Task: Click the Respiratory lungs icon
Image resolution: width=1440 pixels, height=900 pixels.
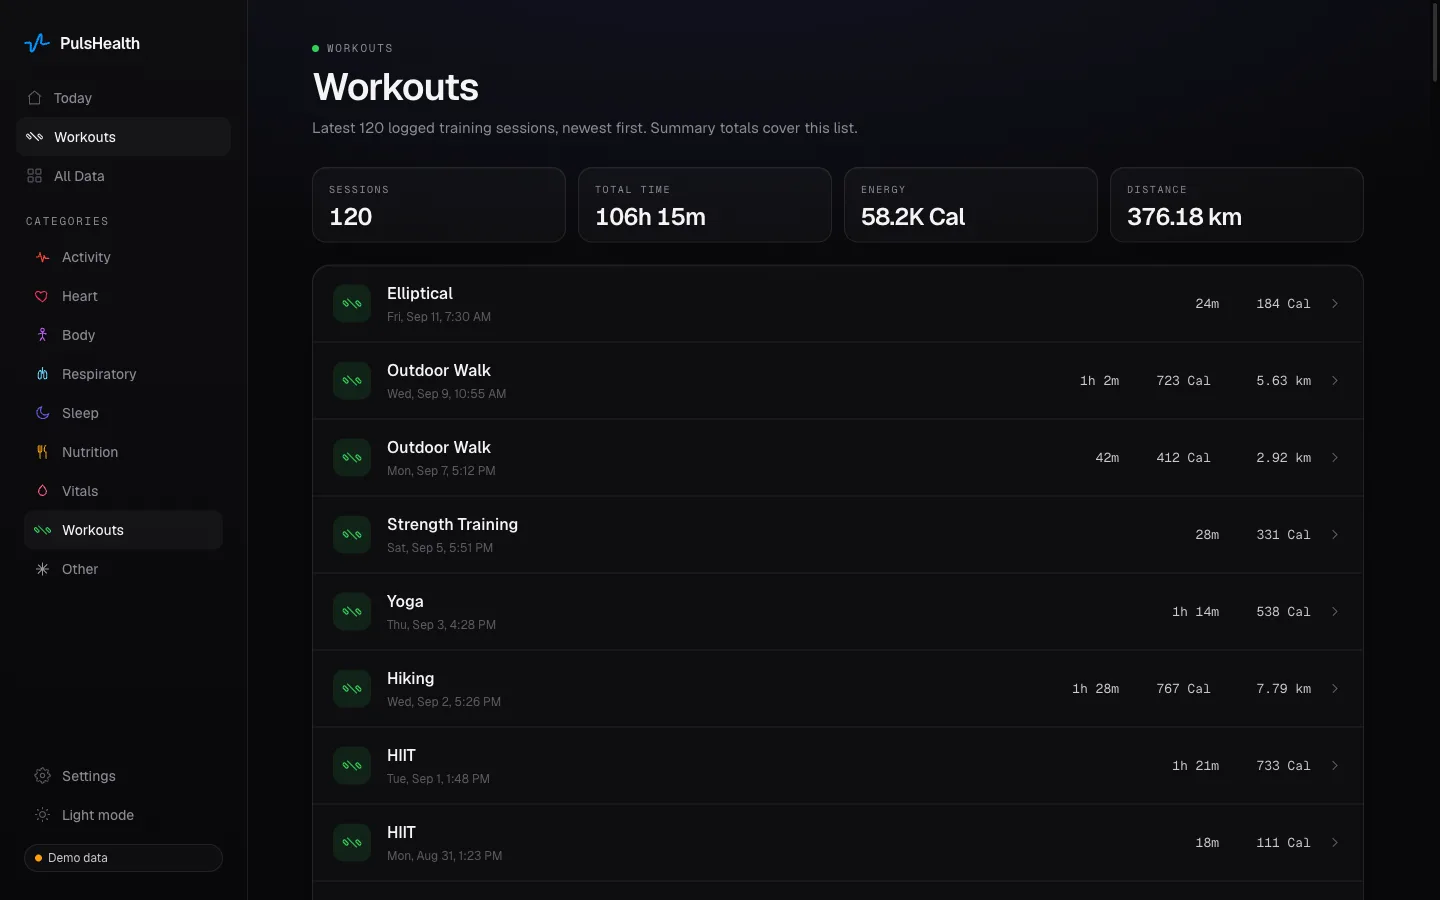Action: tap(42, 374)
